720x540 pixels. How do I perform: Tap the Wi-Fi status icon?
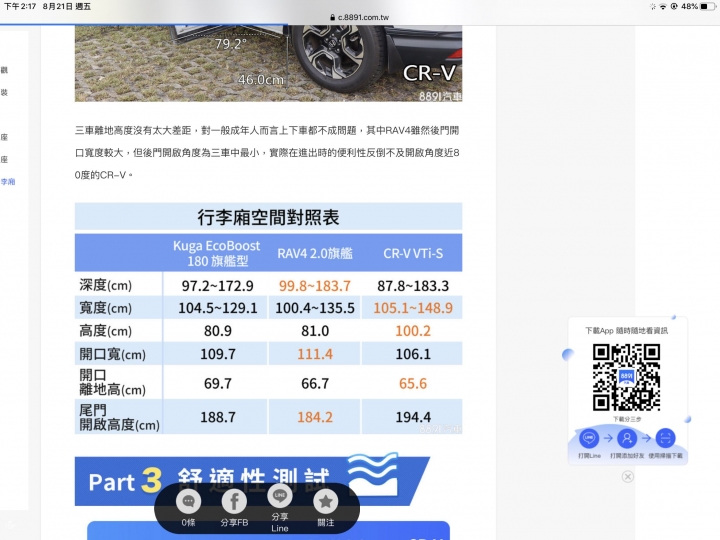pos(663,6)
